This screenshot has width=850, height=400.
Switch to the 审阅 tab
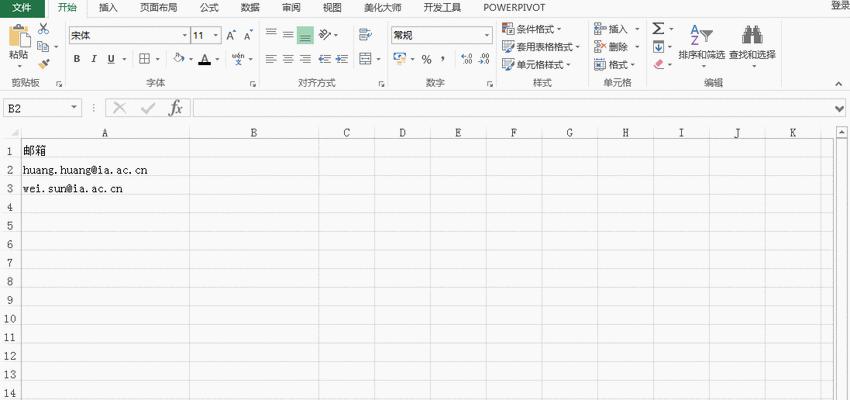tap(291, 8)
